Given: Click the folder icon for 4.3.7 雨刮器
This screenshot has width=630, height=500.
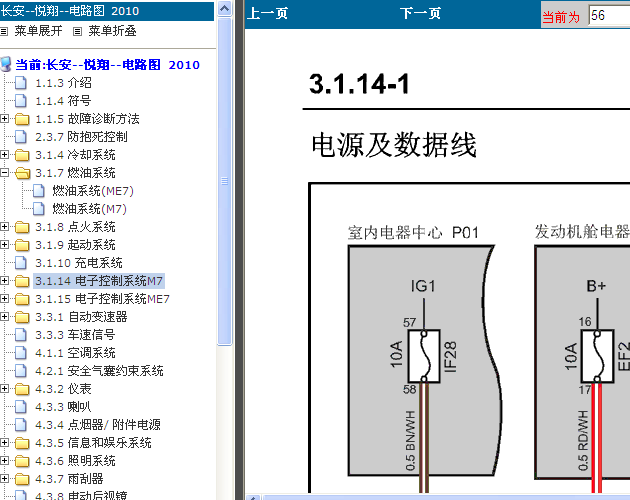Looking at the screenshot, I should (22, 479).
